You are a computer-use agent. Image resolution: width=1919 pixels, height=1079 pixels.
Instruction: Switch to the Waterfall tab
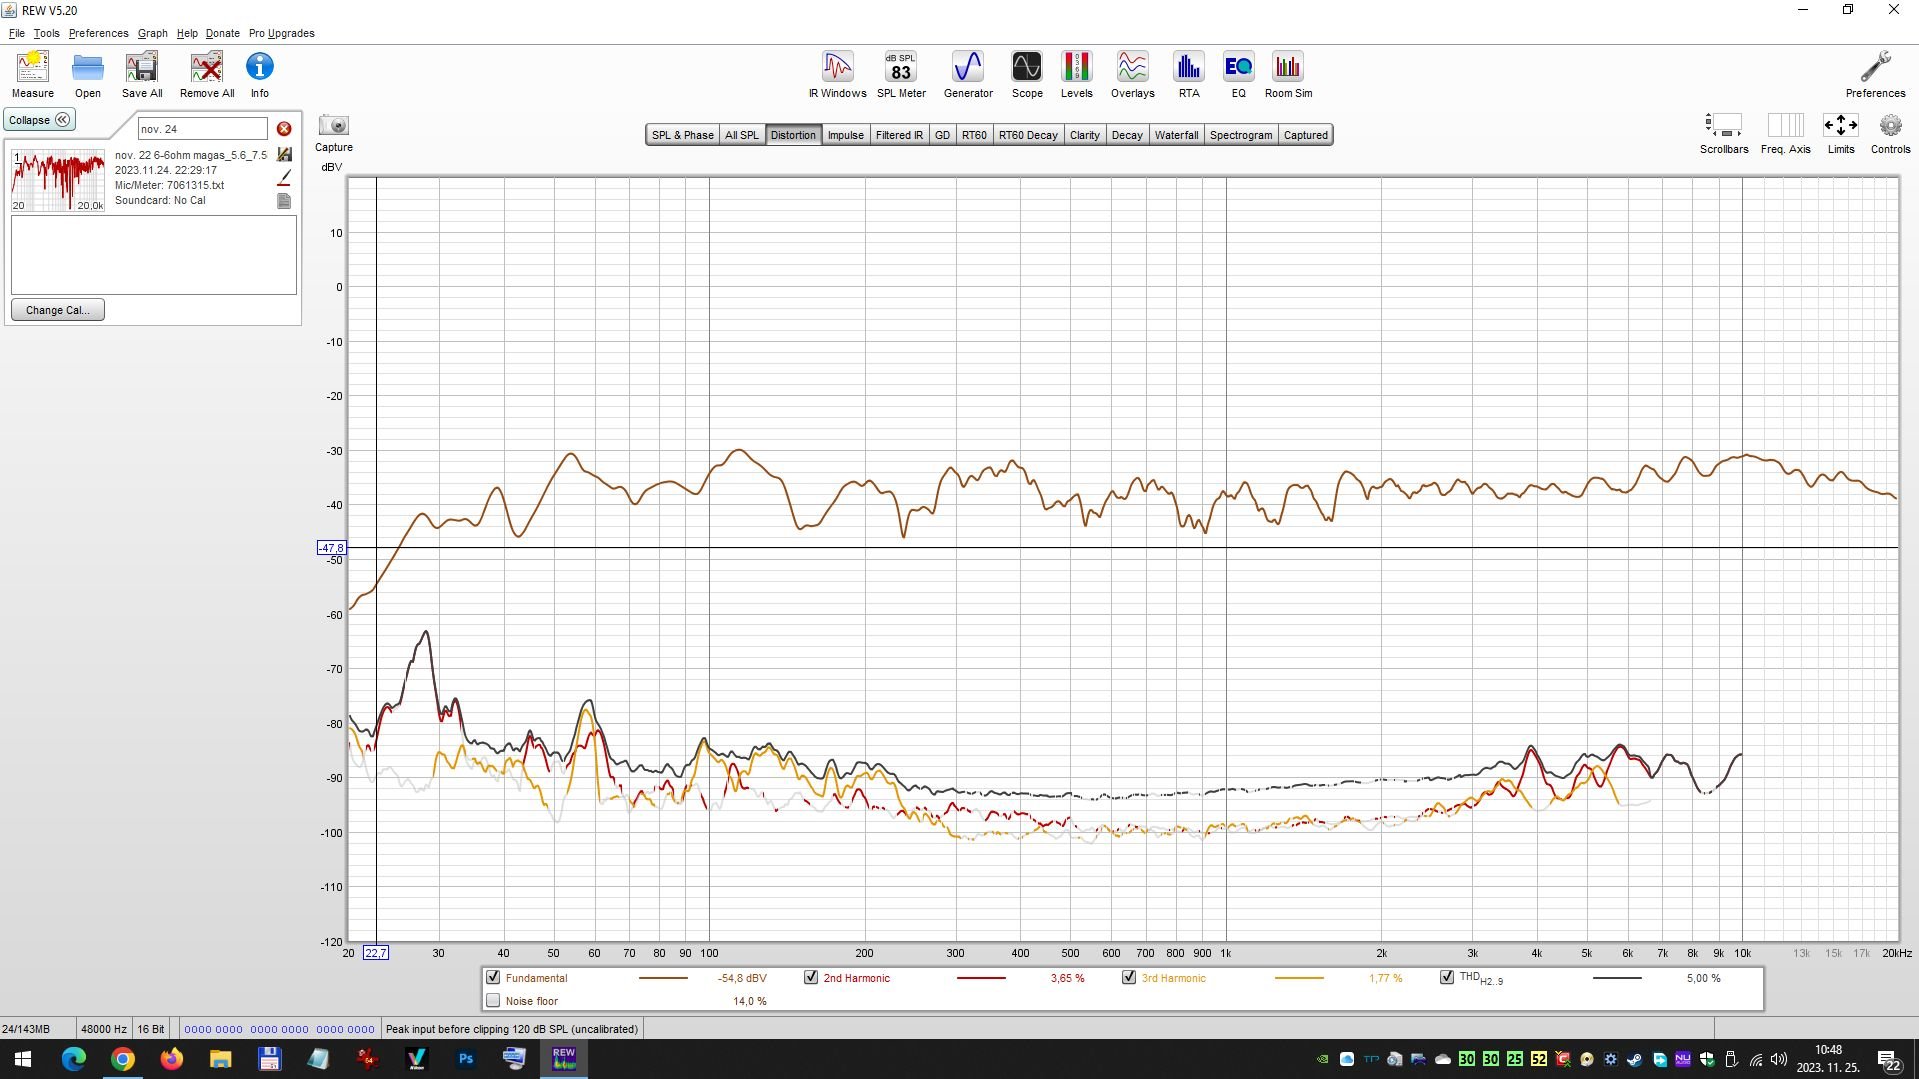coord(1176,135)
